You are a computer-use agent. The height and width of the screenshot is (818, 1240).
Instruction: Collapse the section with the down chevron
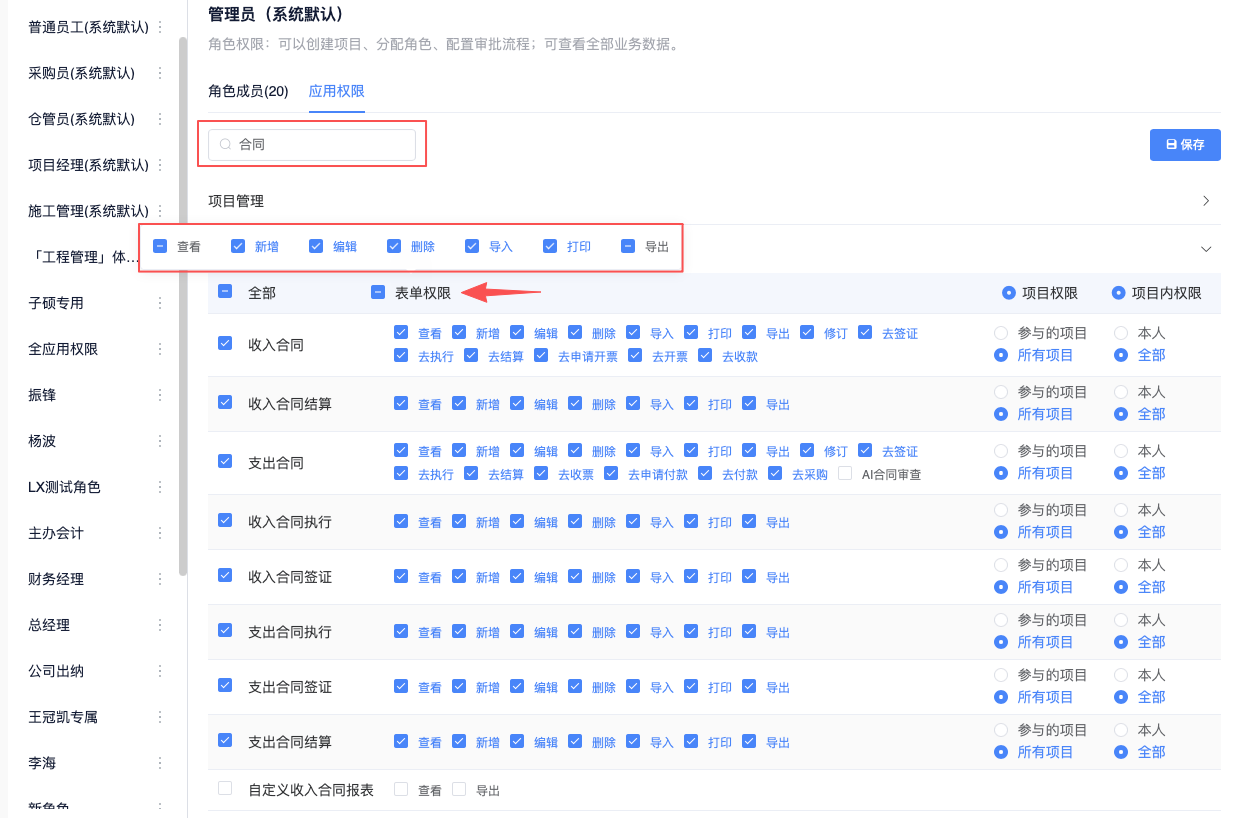(1205, 248)
